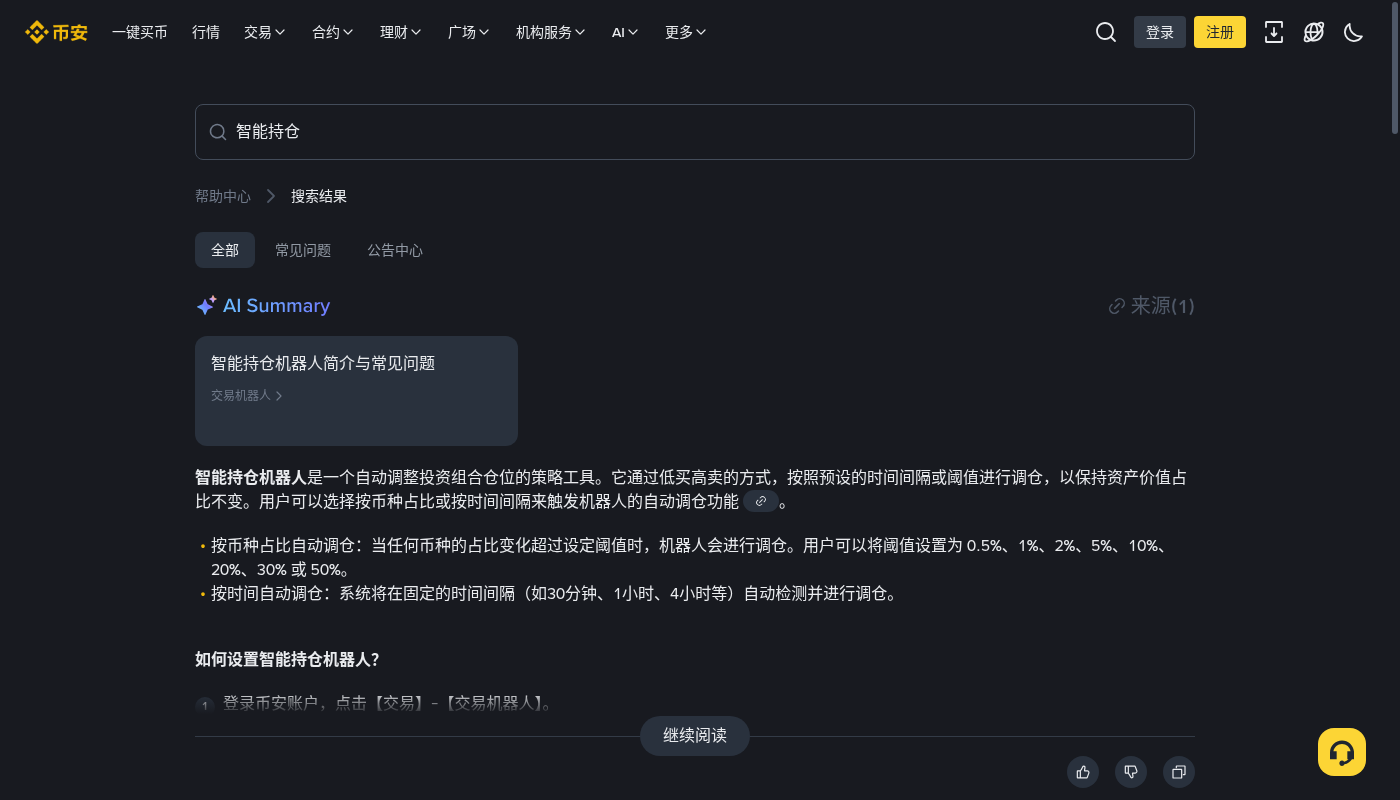Open the header search magnifier icon
Image resolution: width=1400 pixels, height=800 pixels.
(x=1105, y=32)
